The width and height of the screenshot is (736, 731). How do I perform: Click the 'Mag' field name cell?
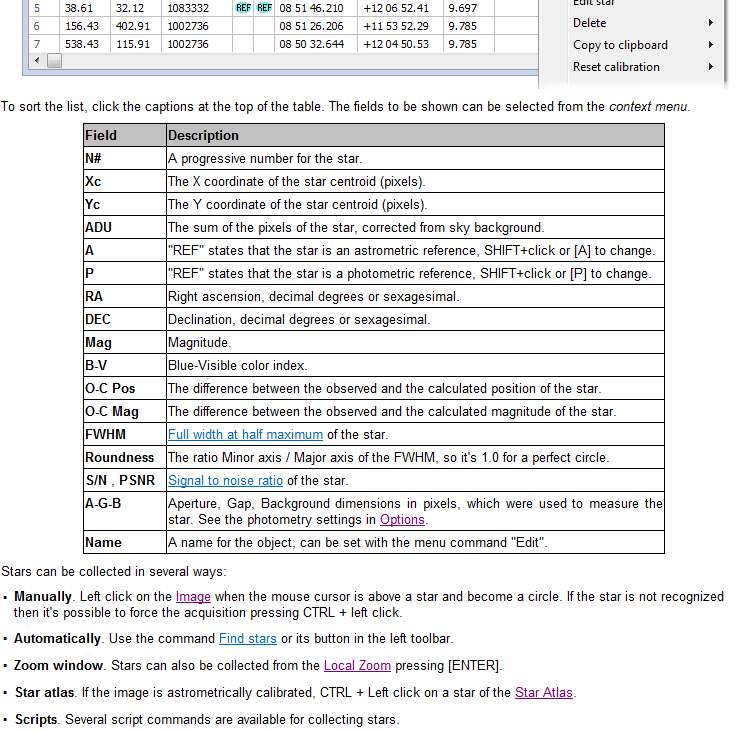pyautogui.click(x=125, y=342)
